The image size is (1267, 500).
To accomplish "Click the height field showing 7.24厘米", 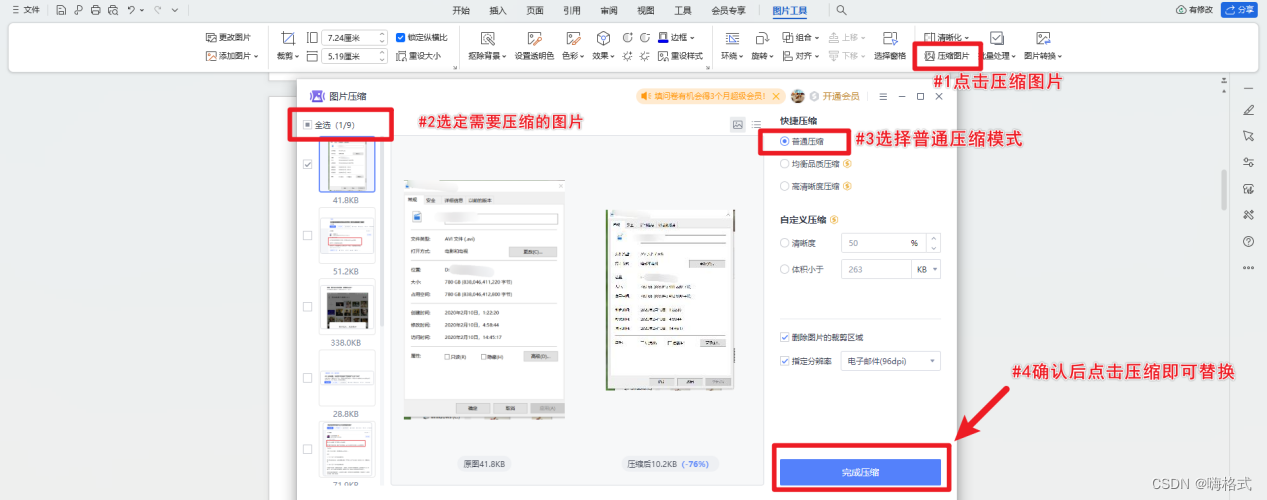I will tap(354, 37).
